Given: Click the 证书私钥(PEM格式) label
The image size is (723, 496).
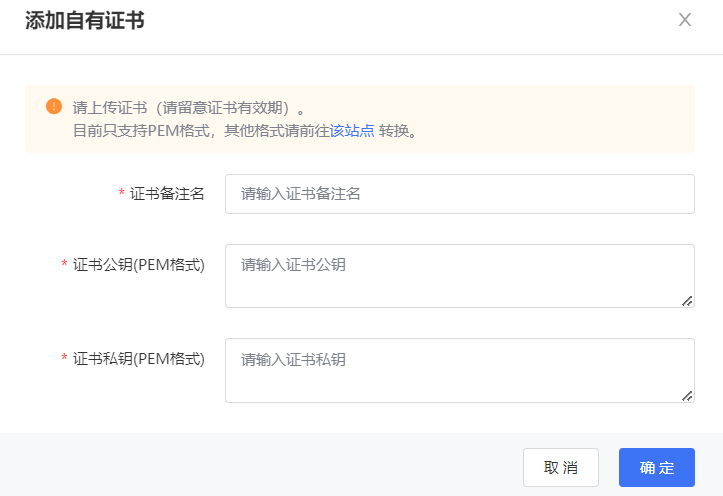Looking at the screenshot, I should pos(139,358).
